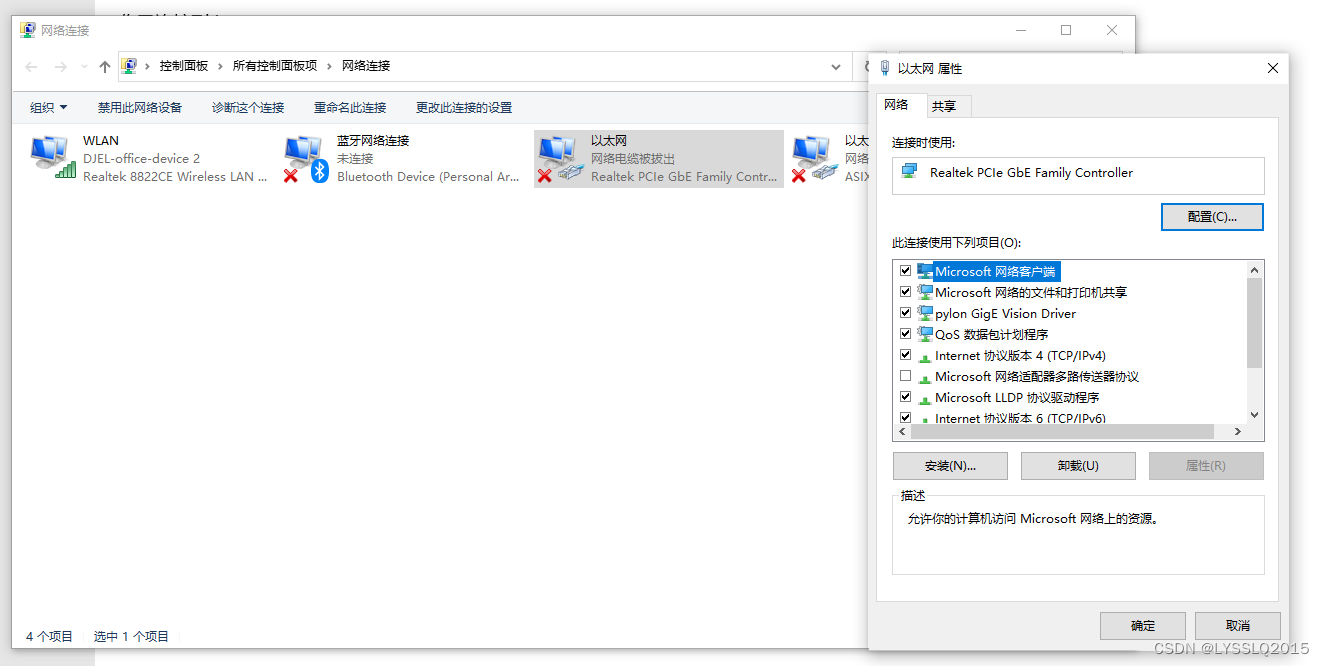Select the WLAN network adapter icon
This screenshot has height=666, width=1324.
52,158
